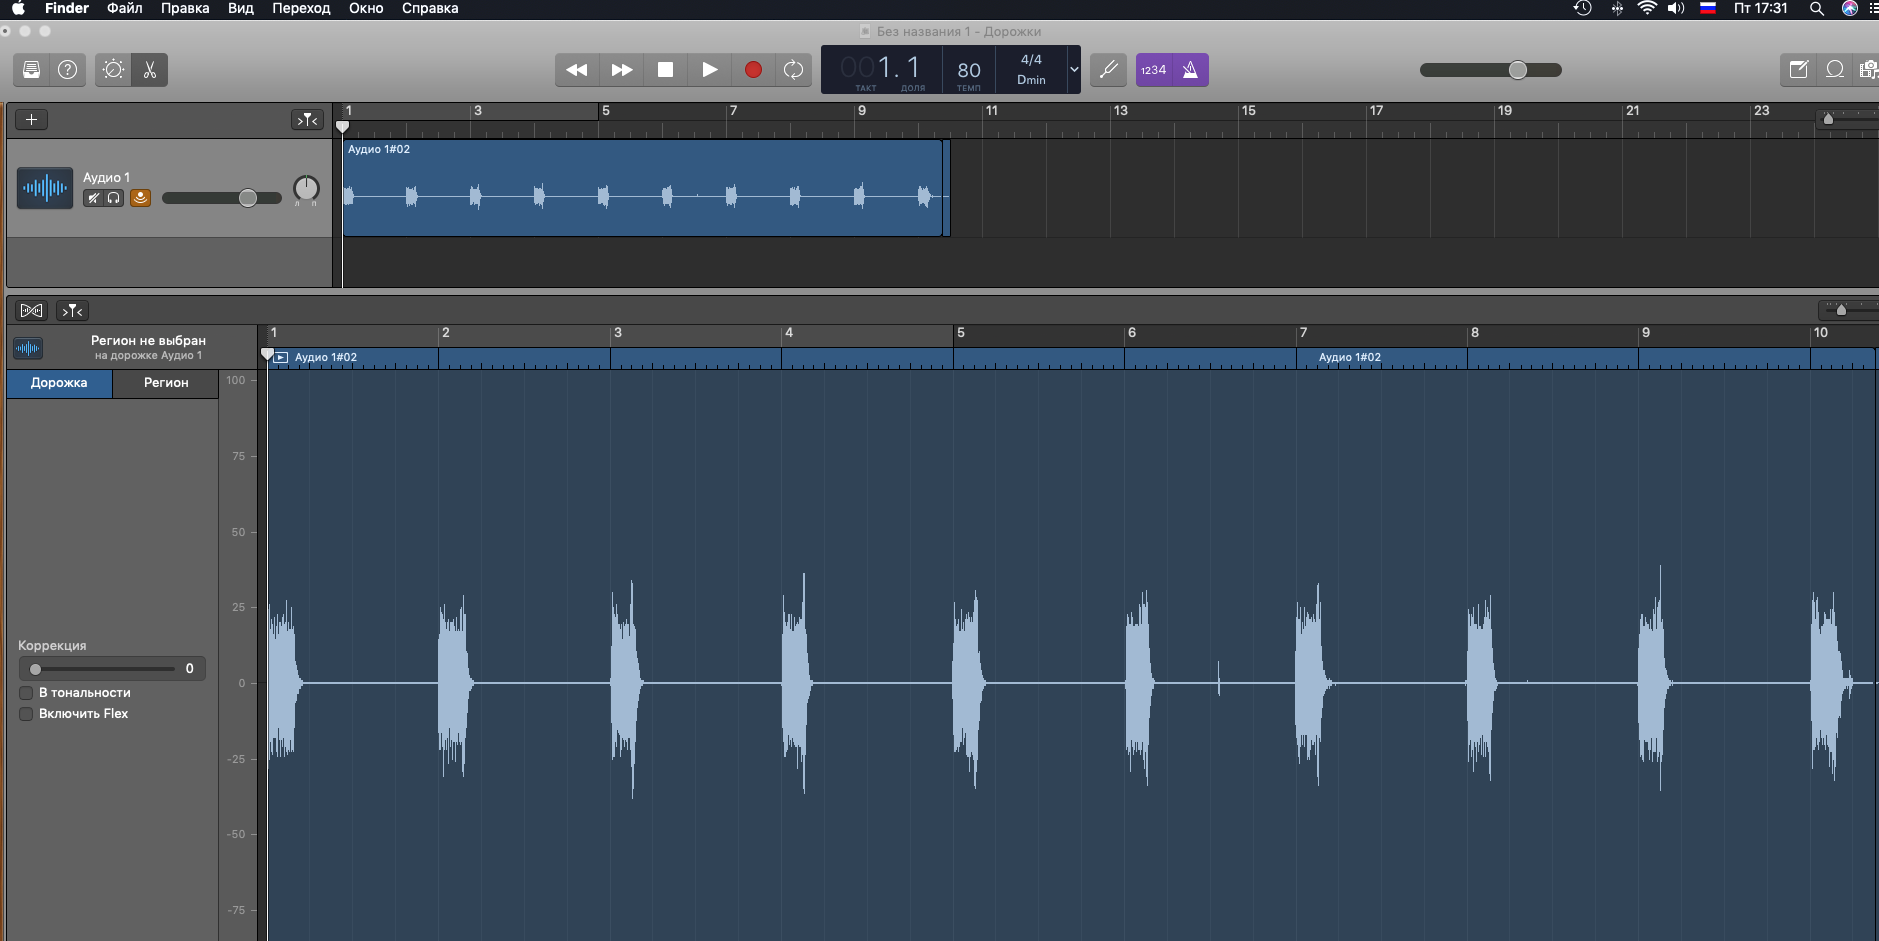
Task: Open Time Machine status icon
Action: point(1582,8)
